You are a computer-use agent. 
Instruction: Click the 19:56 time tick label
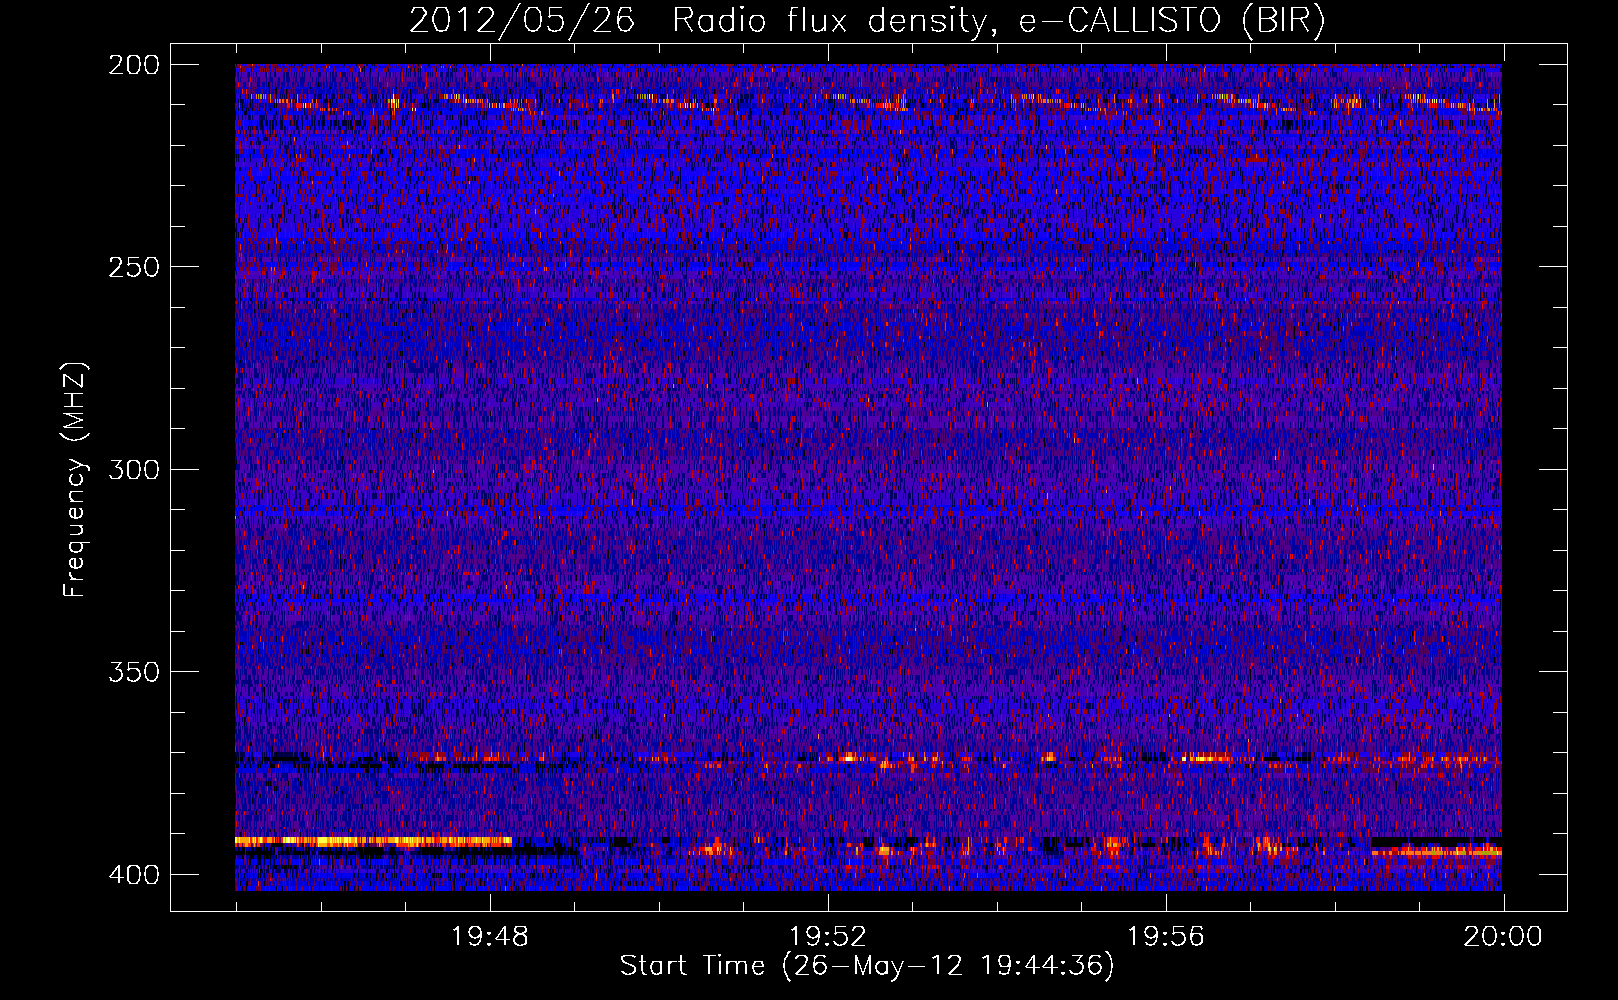click(1165, 937)
